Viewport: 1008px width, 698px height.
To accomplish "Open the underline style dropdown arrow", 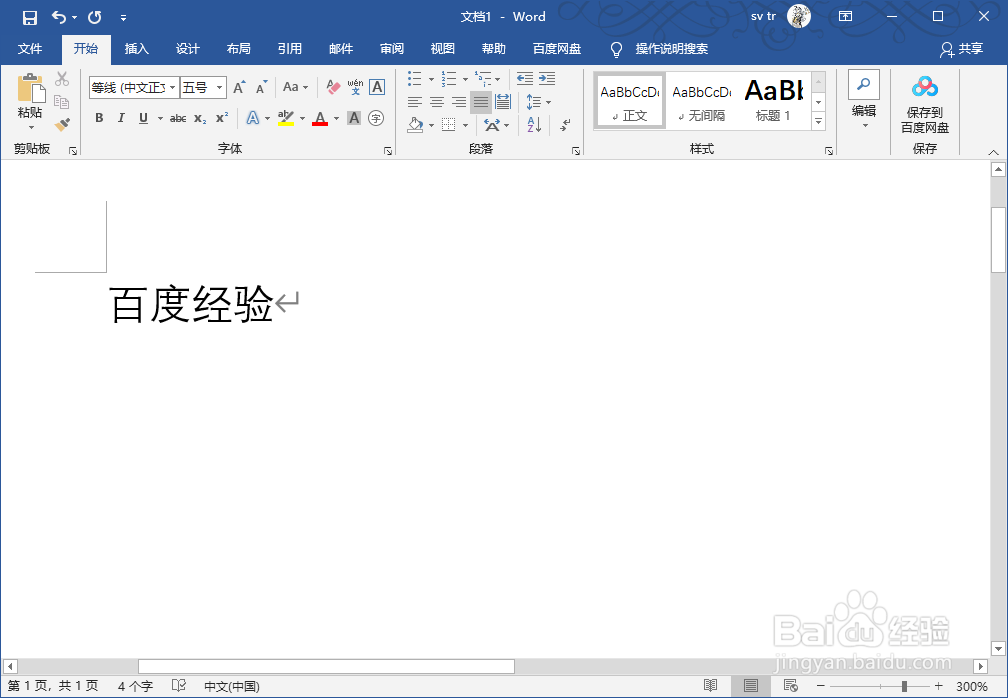I will [x=160, y=118].
